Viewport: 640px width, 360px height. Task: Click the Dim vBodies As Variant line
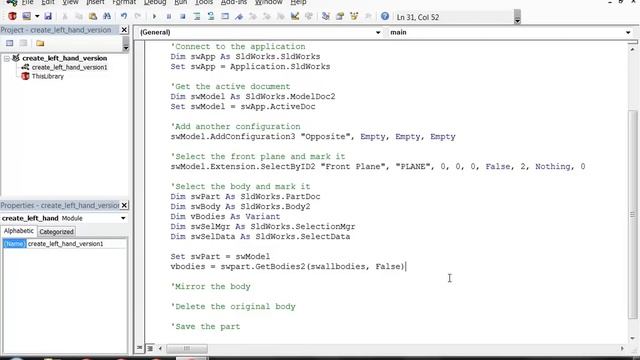[225, 217]
